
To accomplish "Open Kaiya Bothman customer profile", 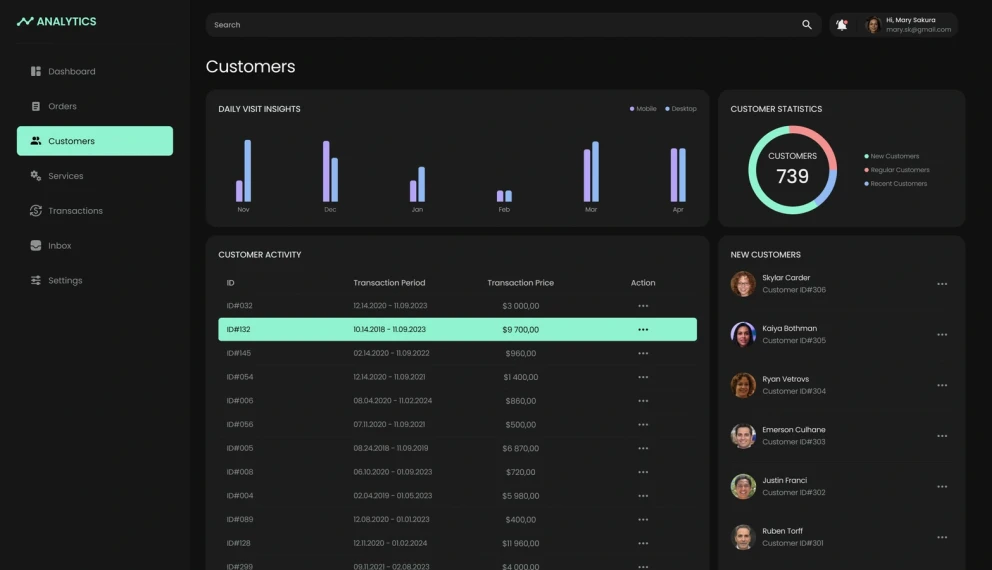I will (x=789, y=329).
